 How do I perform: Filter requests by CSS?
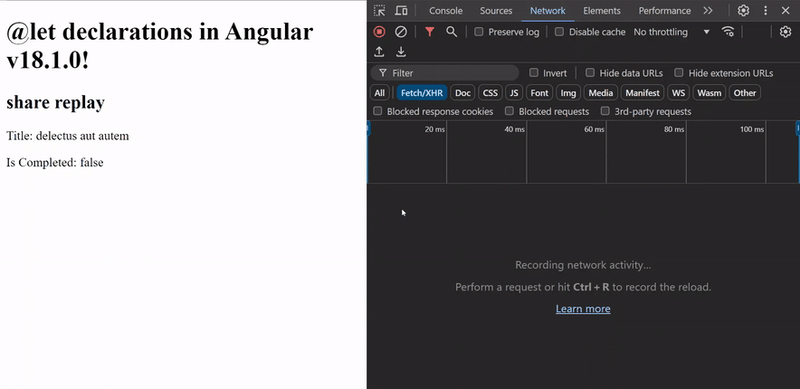(x=490, y=93)
